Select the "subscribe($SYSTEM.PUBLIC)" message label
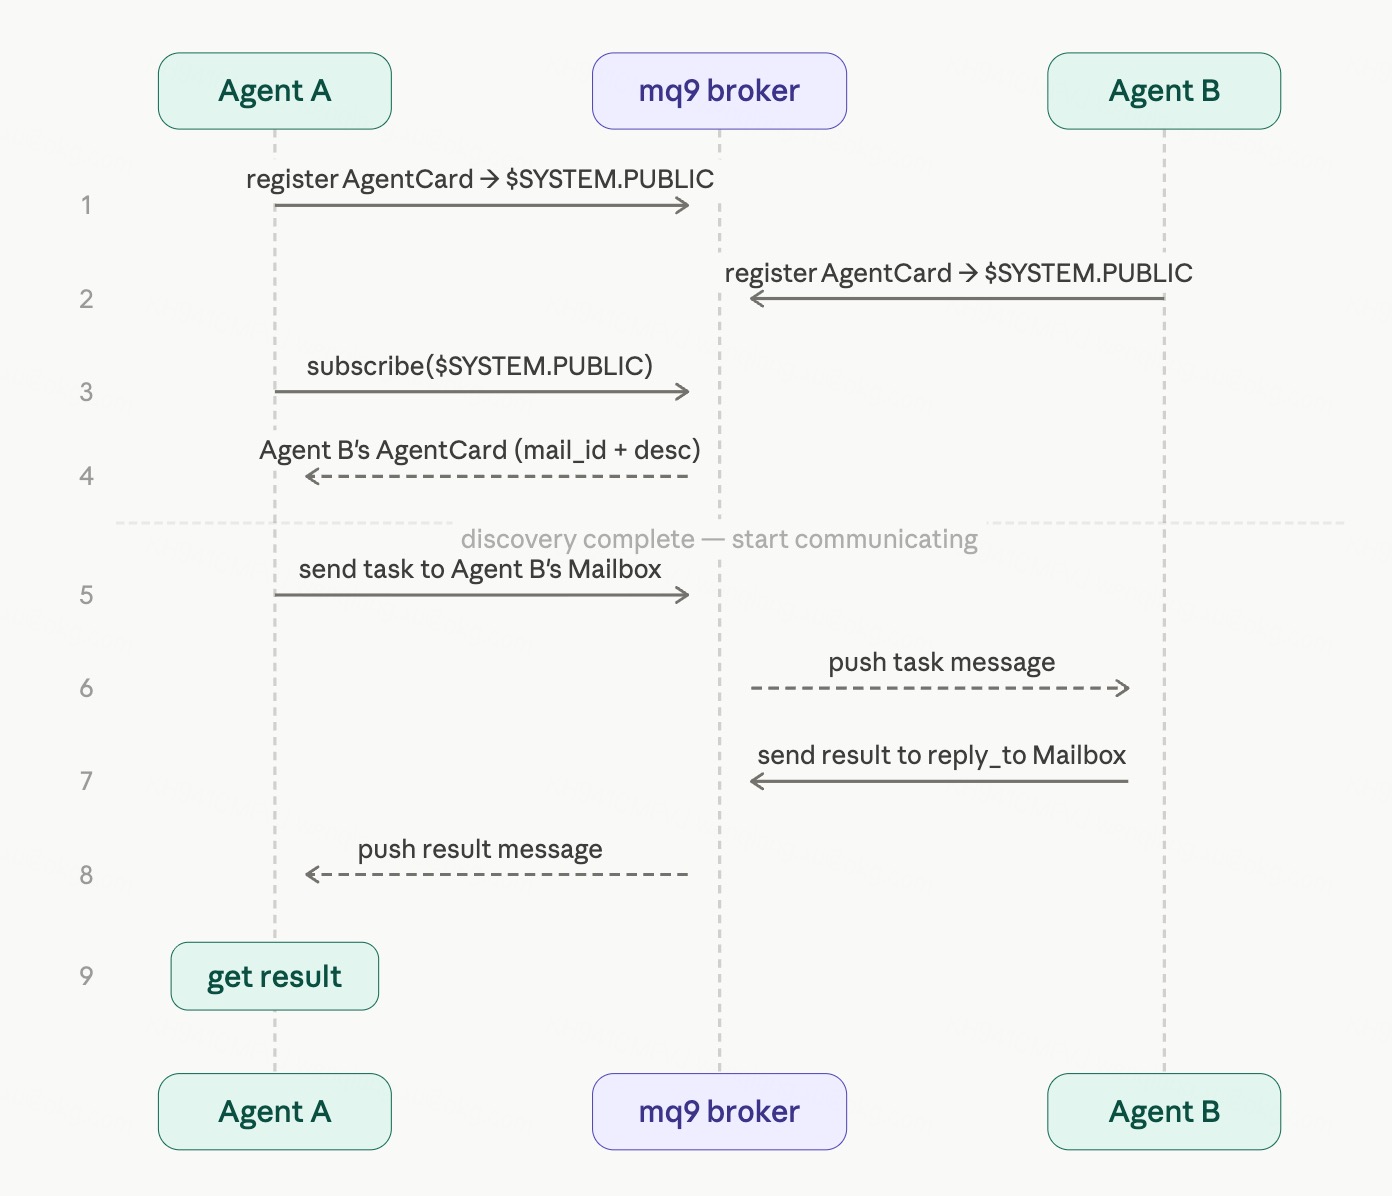 pyautogui.click(x=480, y=366)
